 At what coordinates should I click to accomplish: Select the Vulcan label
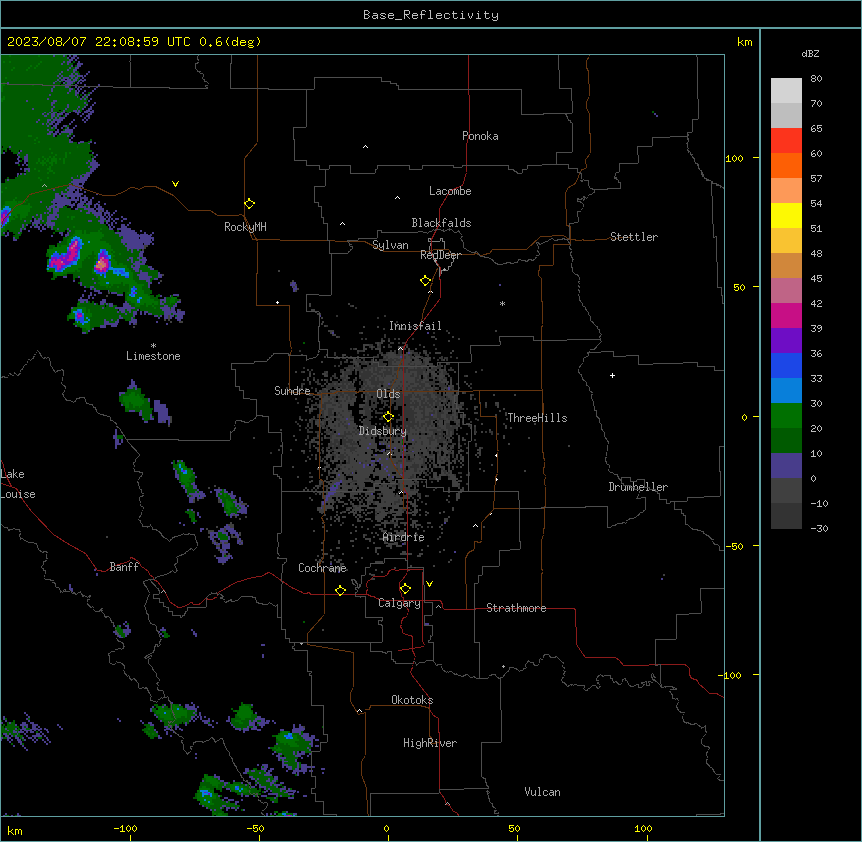point(542,791)
